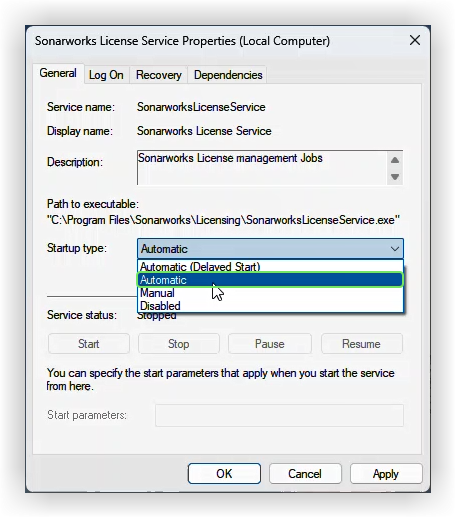Confirm changes with OK button
The image size is (456, 518).
click(x=224, y=474)
